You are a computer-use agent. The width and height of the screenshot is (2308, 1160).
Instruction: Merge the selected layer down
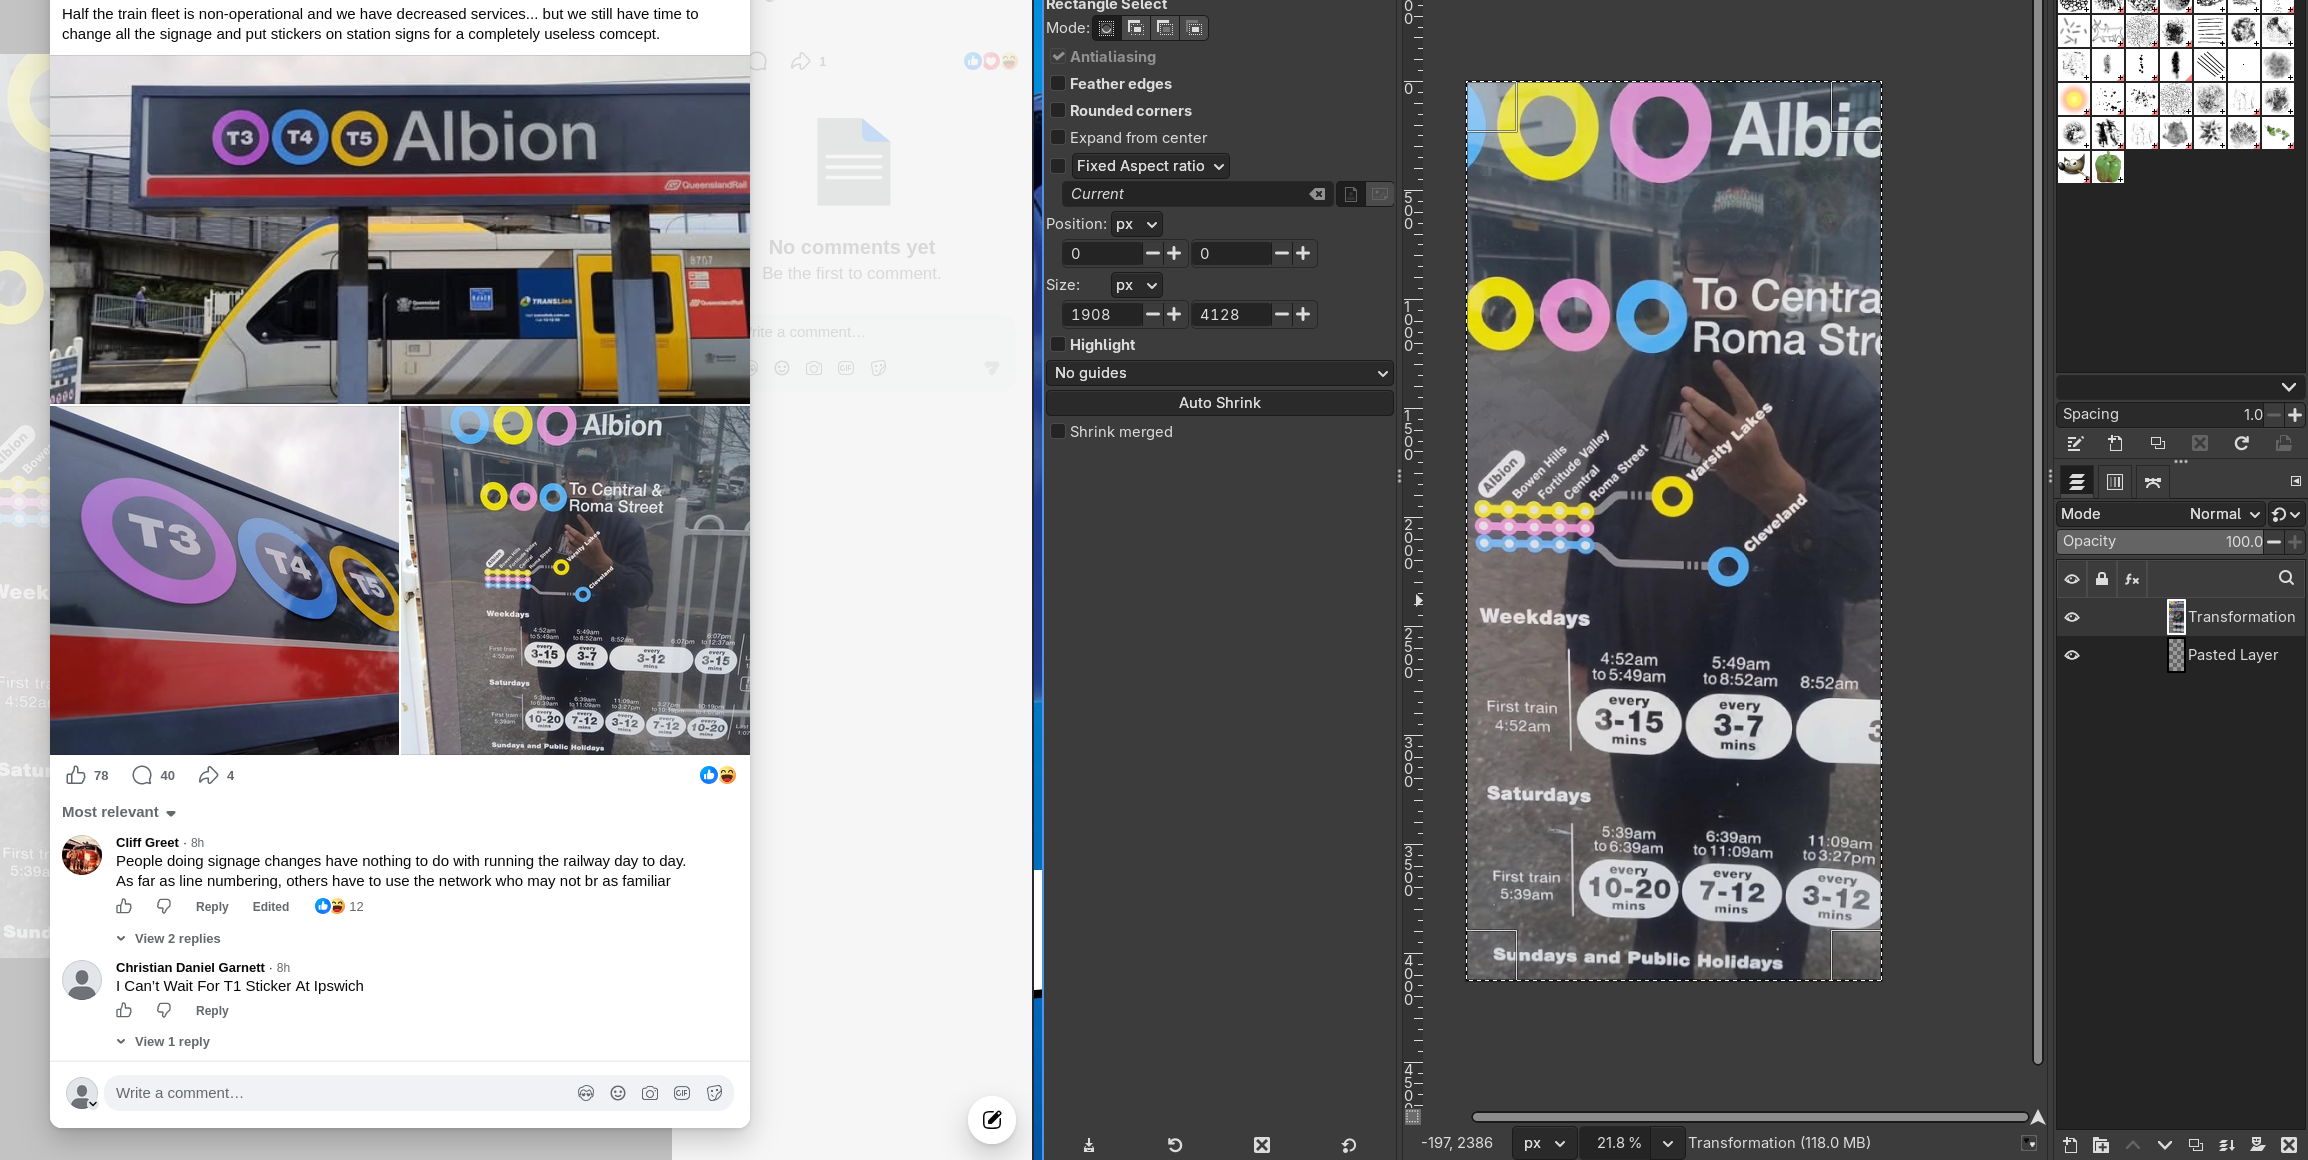tap(2226, 1145)
